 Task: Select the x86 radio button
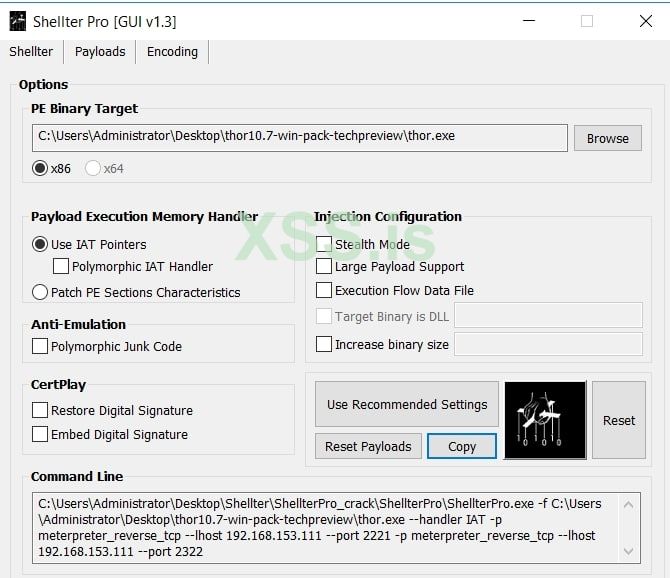[40, 168]
